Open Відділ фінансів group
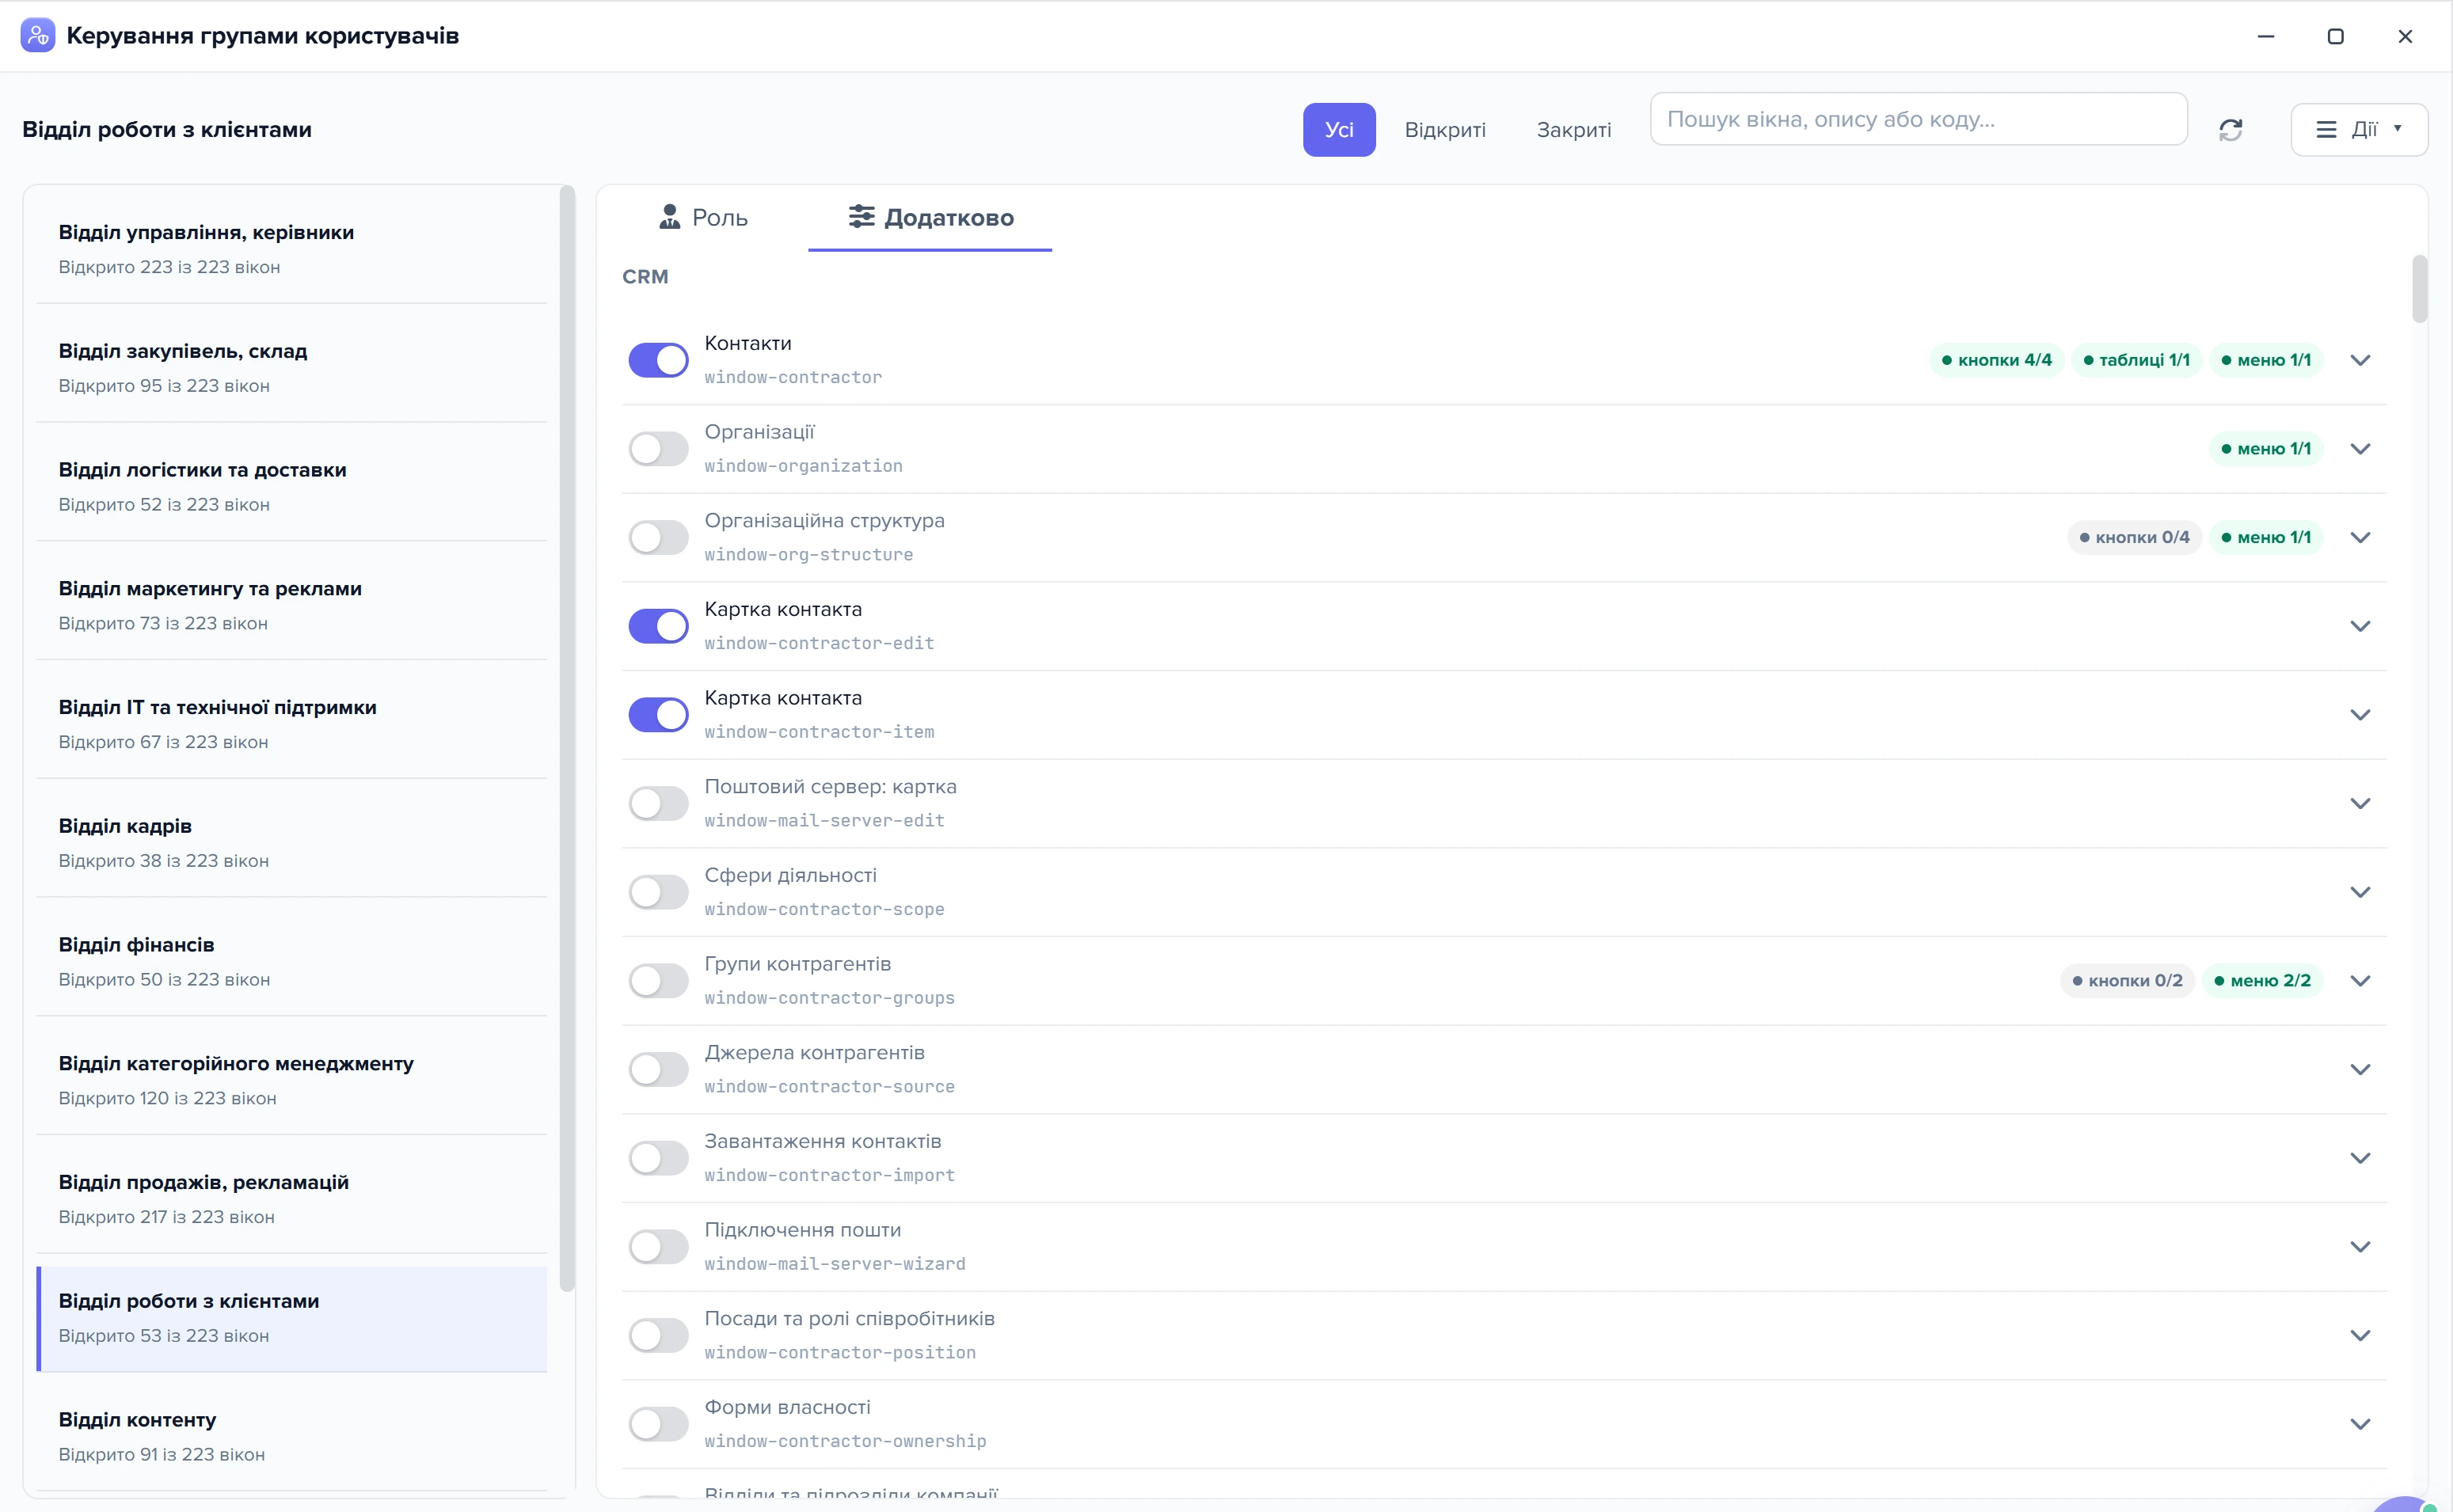This screenshot has height=1512, width=2453. pos(292,961)
